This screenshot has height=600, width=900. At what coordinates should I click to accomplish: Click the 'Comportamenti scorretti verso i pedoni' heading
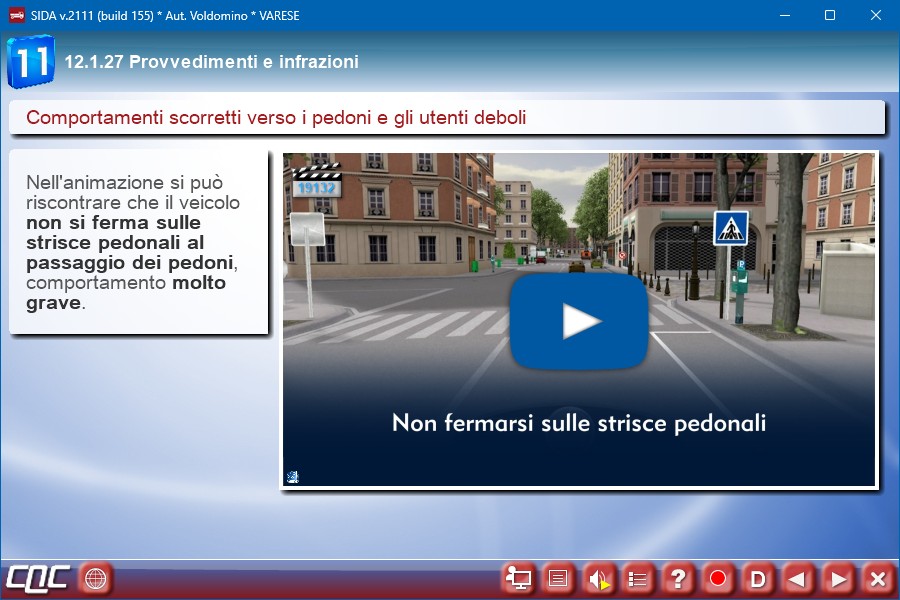click(x=276, y=118)
